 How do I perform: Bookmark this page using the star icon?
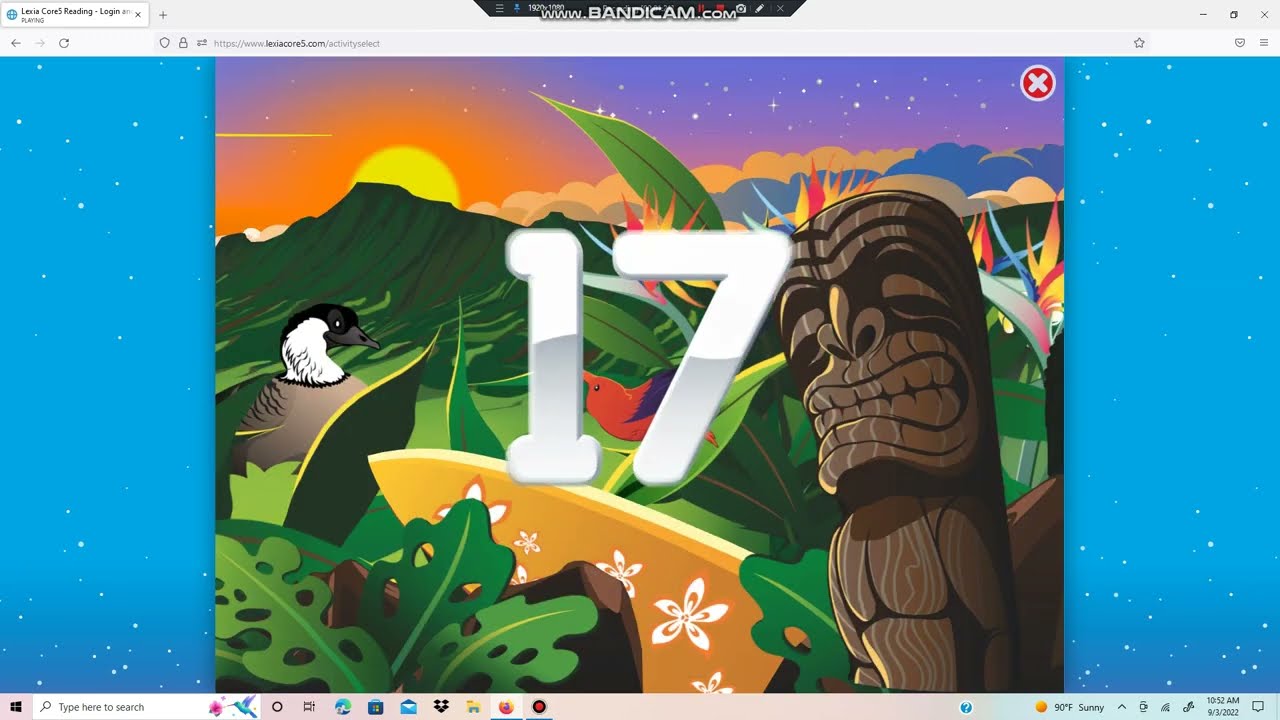(x=1139, y=43)
